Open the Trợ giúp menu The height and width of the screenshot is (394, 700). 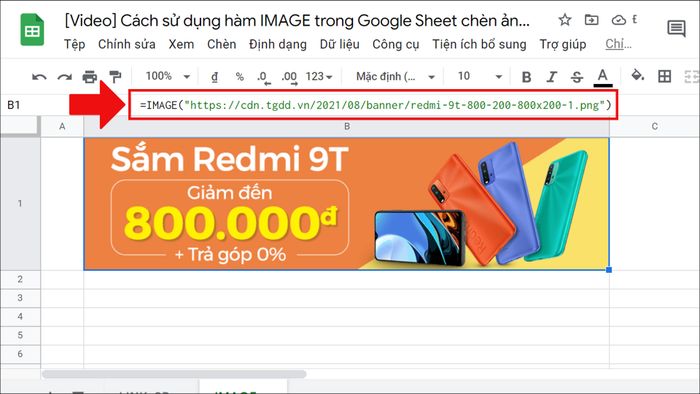pyautogui.click(x=563, y=44)
